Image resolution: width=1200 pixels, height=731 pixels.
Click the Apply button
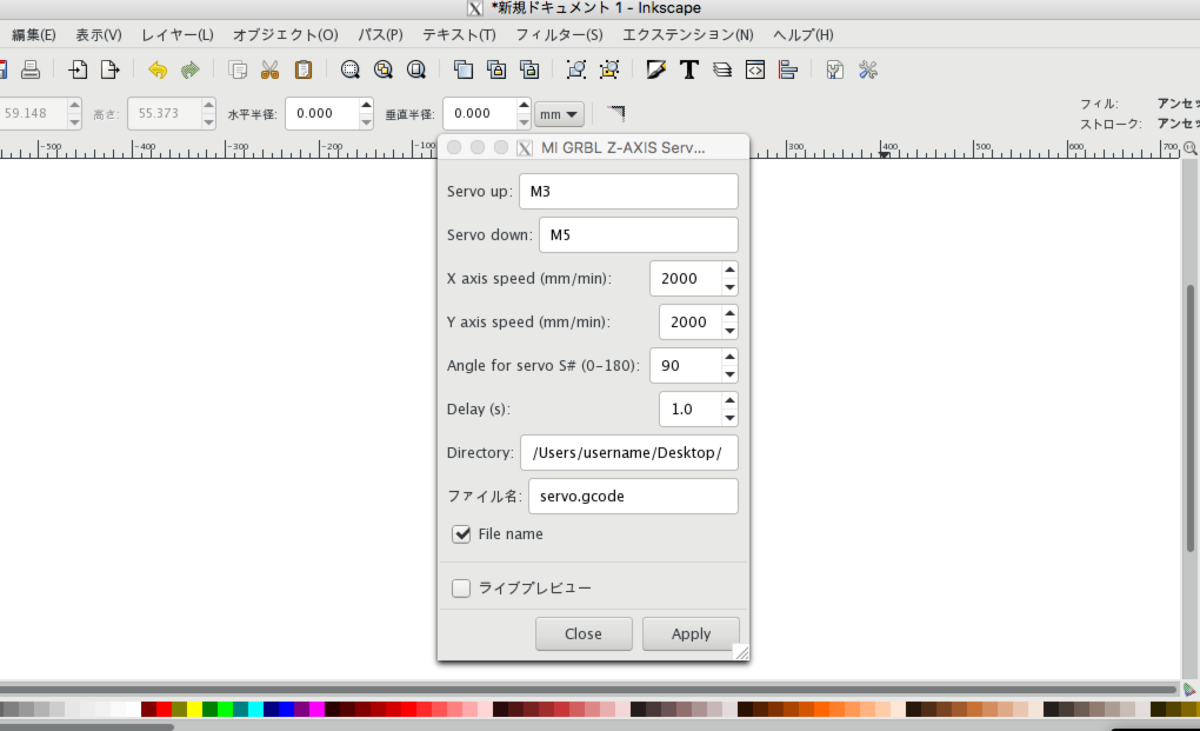(x=691, y=634)
